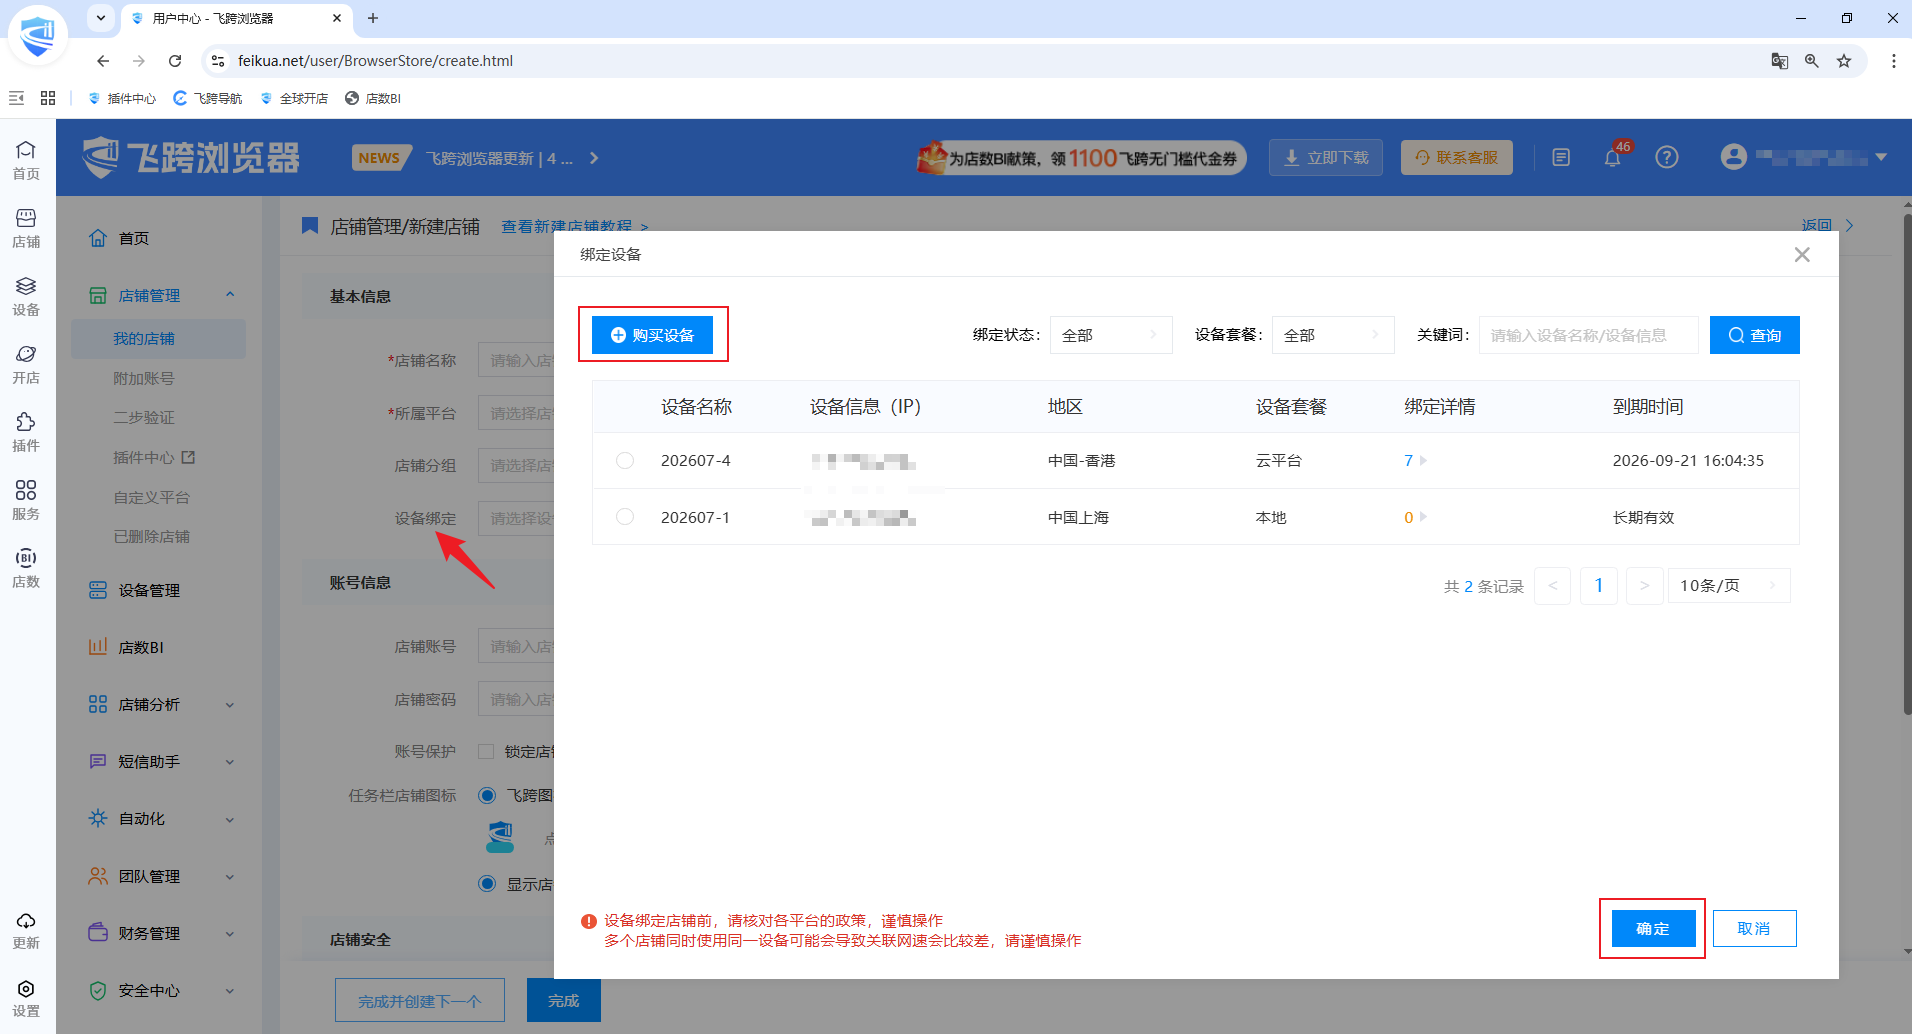Toggle 锁定店铺 checkbox under 账号保护

pos(486,752)
